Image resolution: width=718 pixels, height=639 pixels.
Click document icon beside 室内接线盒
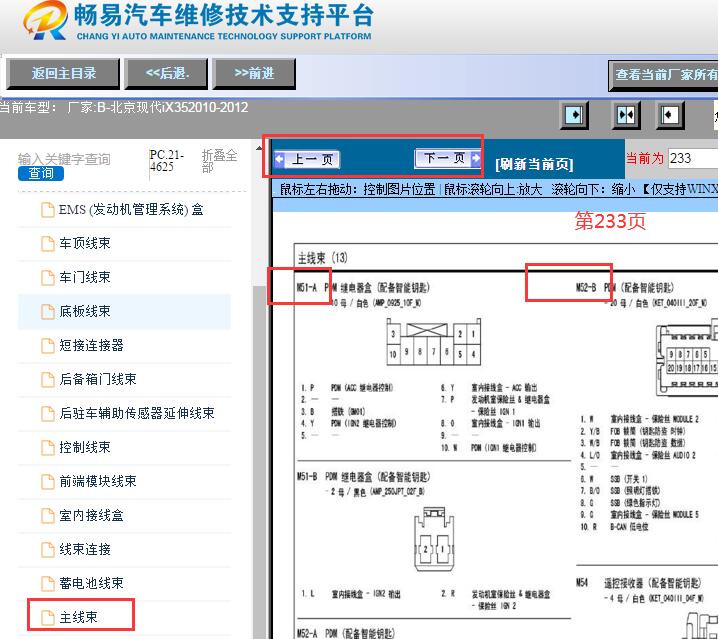point(48,516)
